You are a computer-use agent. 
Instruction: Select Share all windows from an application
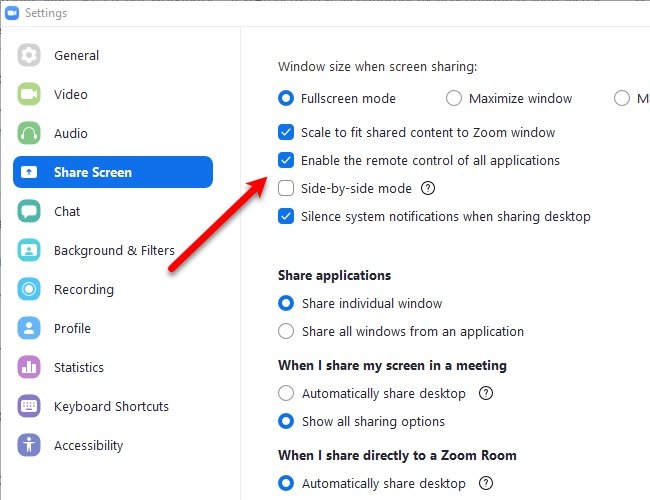pyautogui.click(x=286, y=331)
